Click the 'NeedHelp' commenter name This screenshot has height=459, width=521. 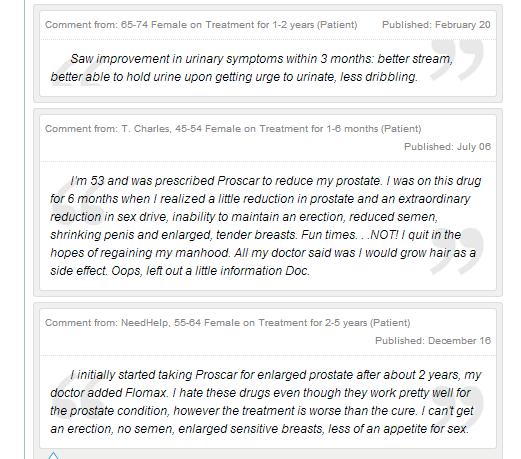pos(146,323)
